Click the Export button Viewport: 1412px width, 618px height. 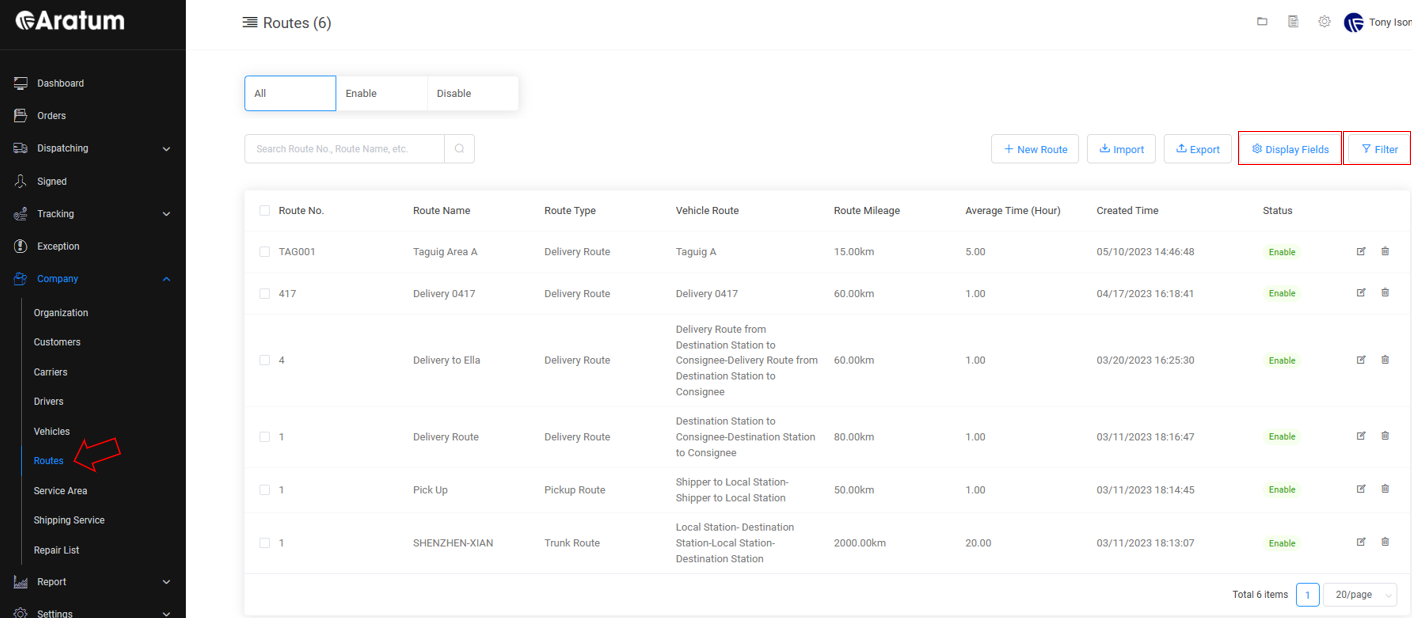(x=1198, y=149)
